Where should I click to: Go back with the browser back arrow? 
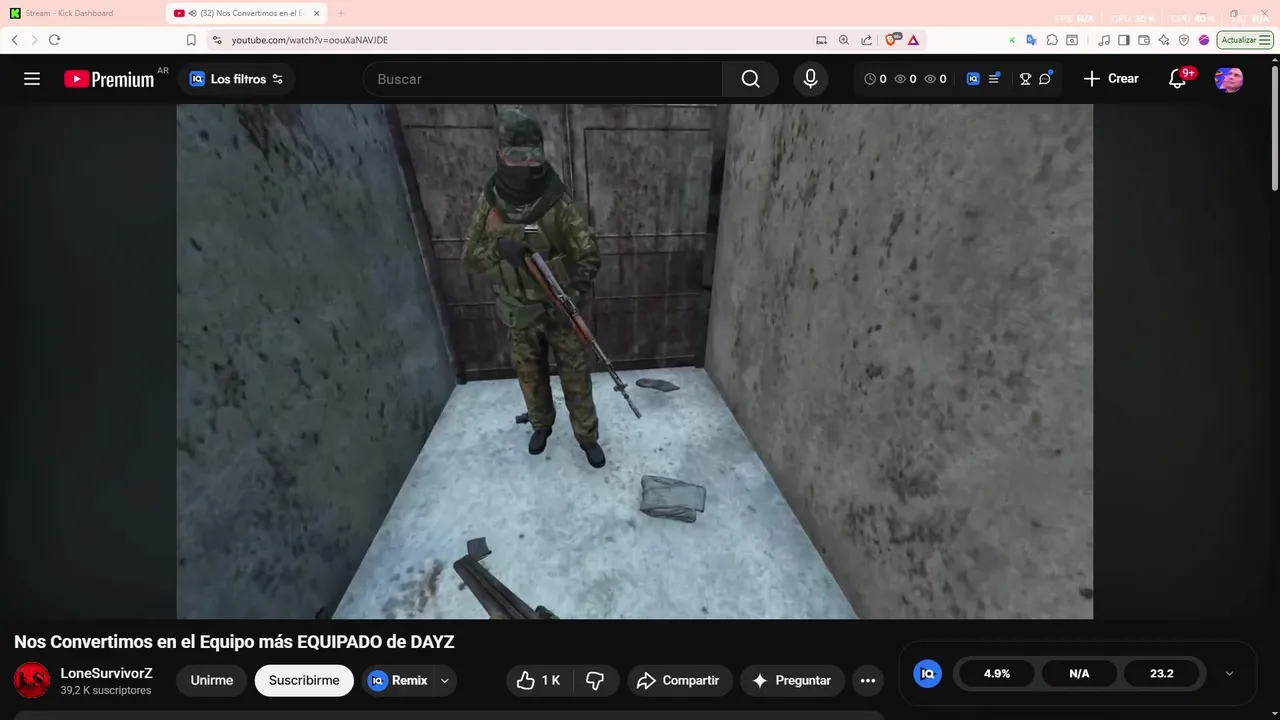[15, 40]
